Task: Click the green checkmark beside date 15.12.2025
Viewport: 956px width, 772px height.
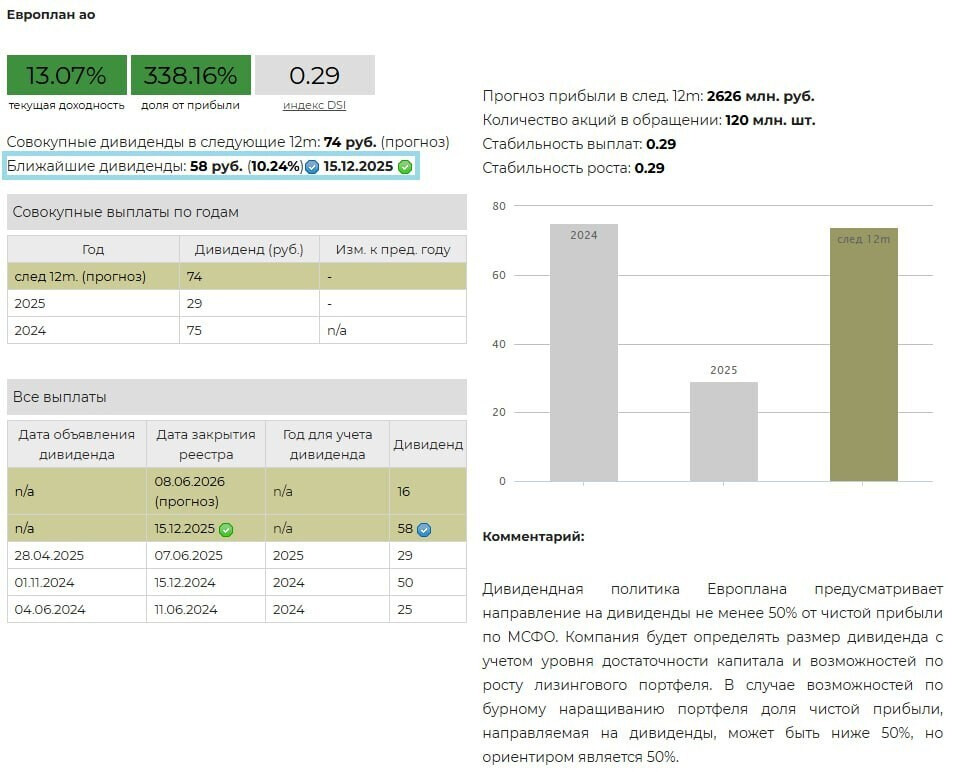Action: click(x=404, y=166)
